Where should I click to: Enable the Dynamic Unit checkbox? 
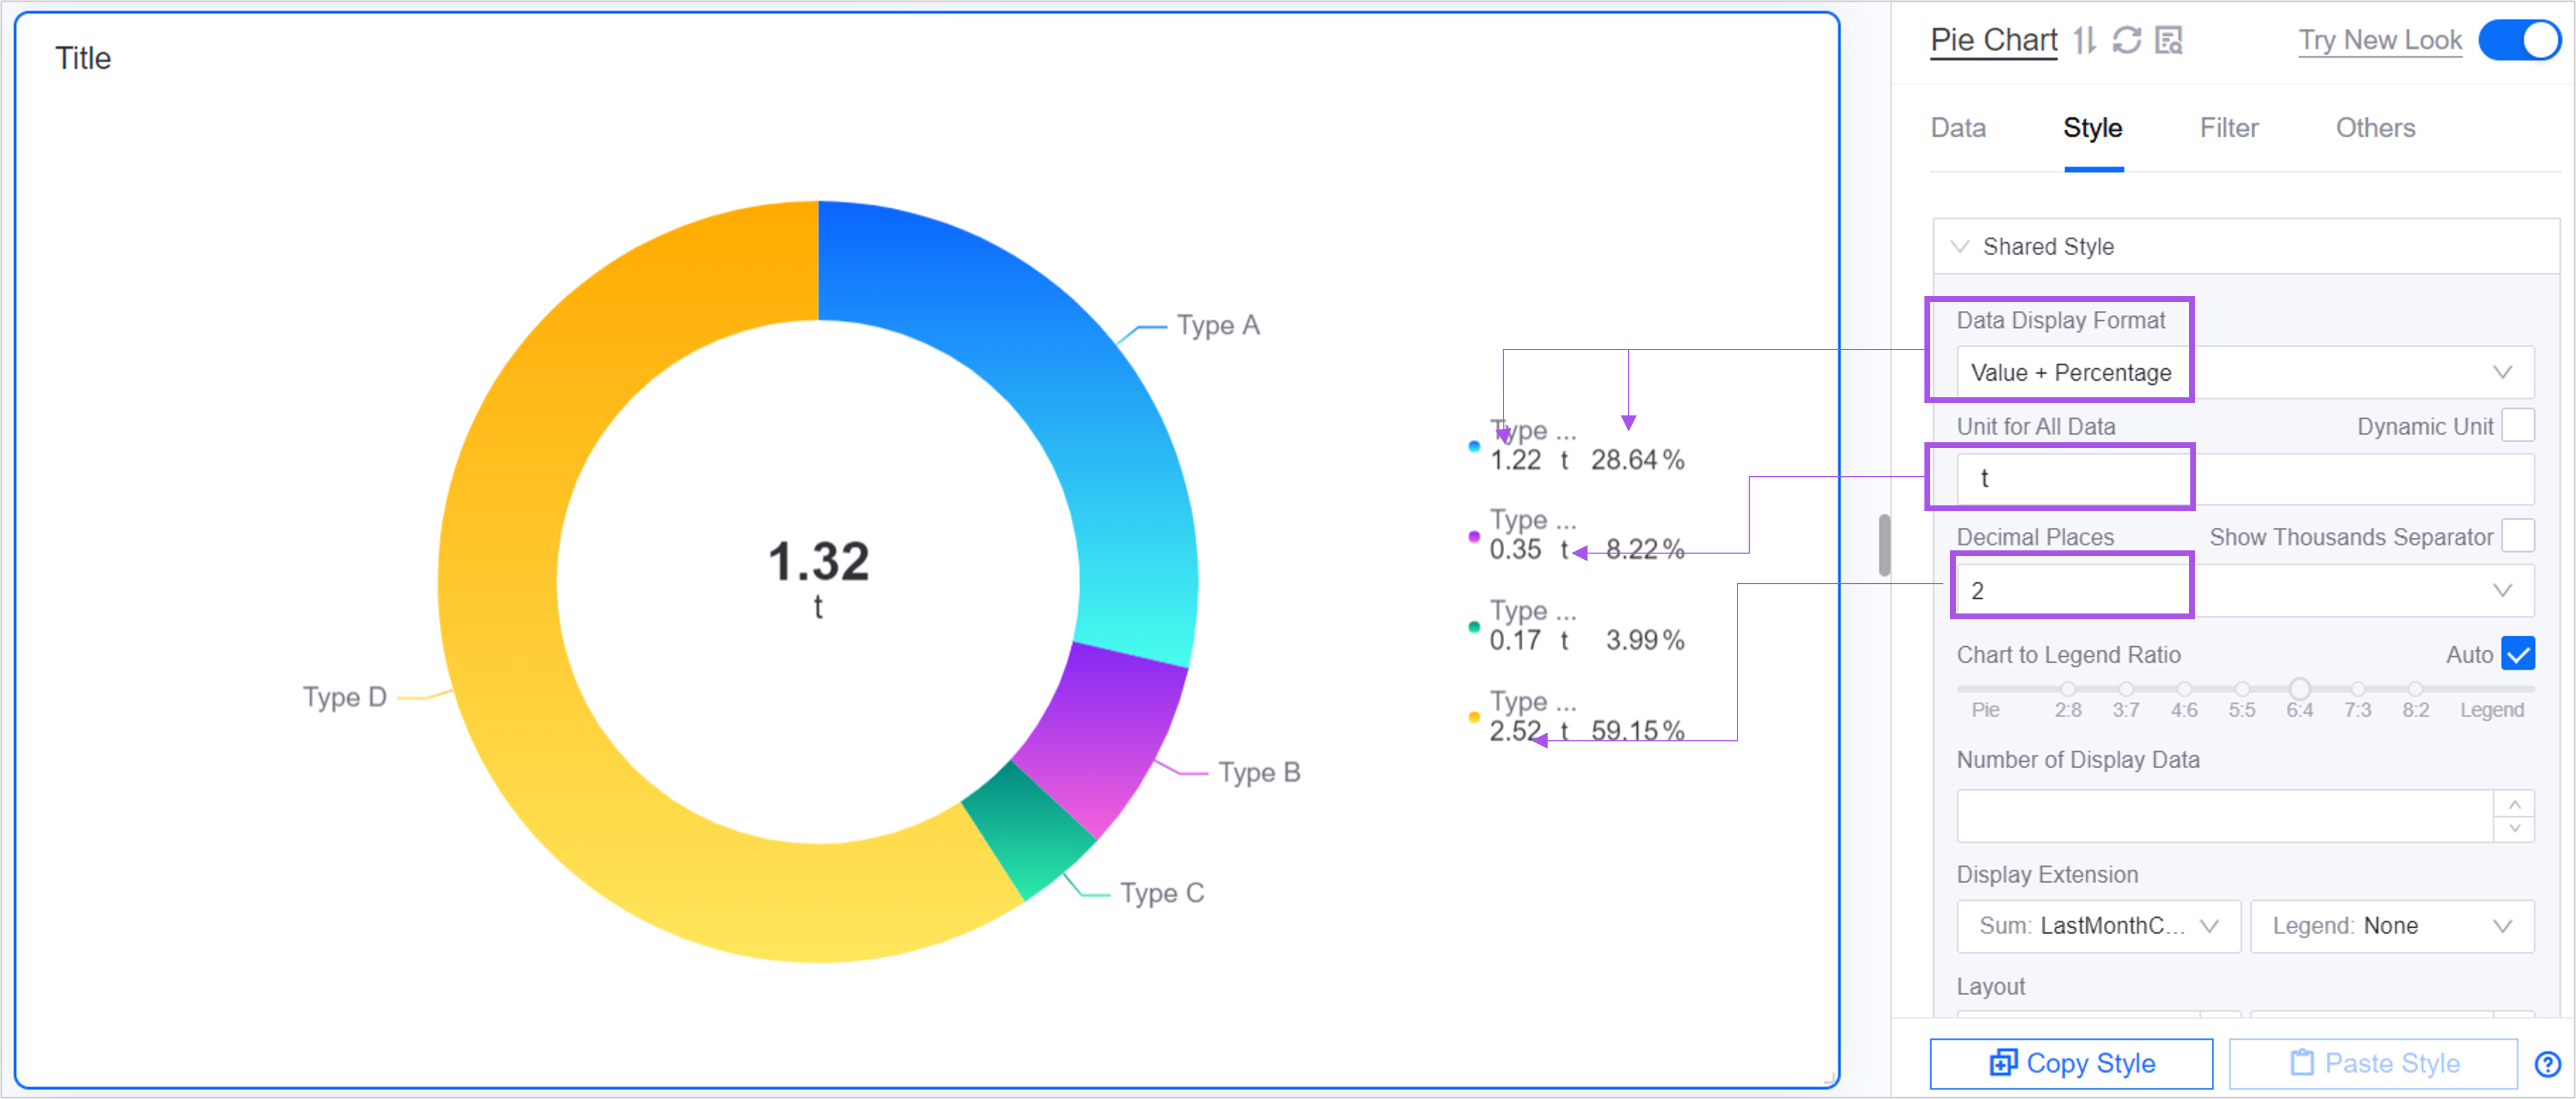pyautogui.click(x=2518, y=425)
